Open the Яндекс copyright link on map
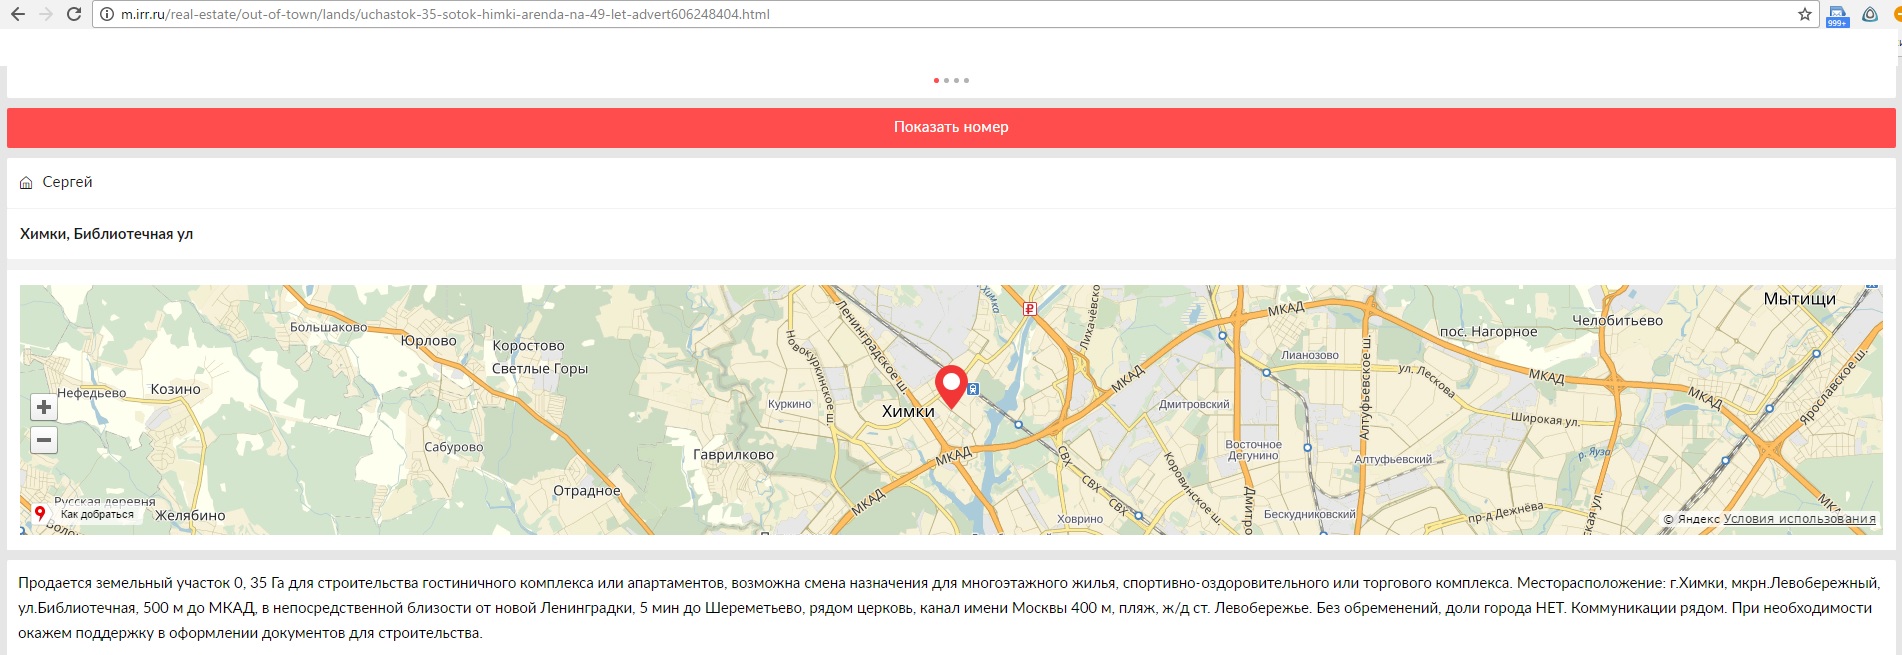The image size is (1902, 655). coord(1697,519)
